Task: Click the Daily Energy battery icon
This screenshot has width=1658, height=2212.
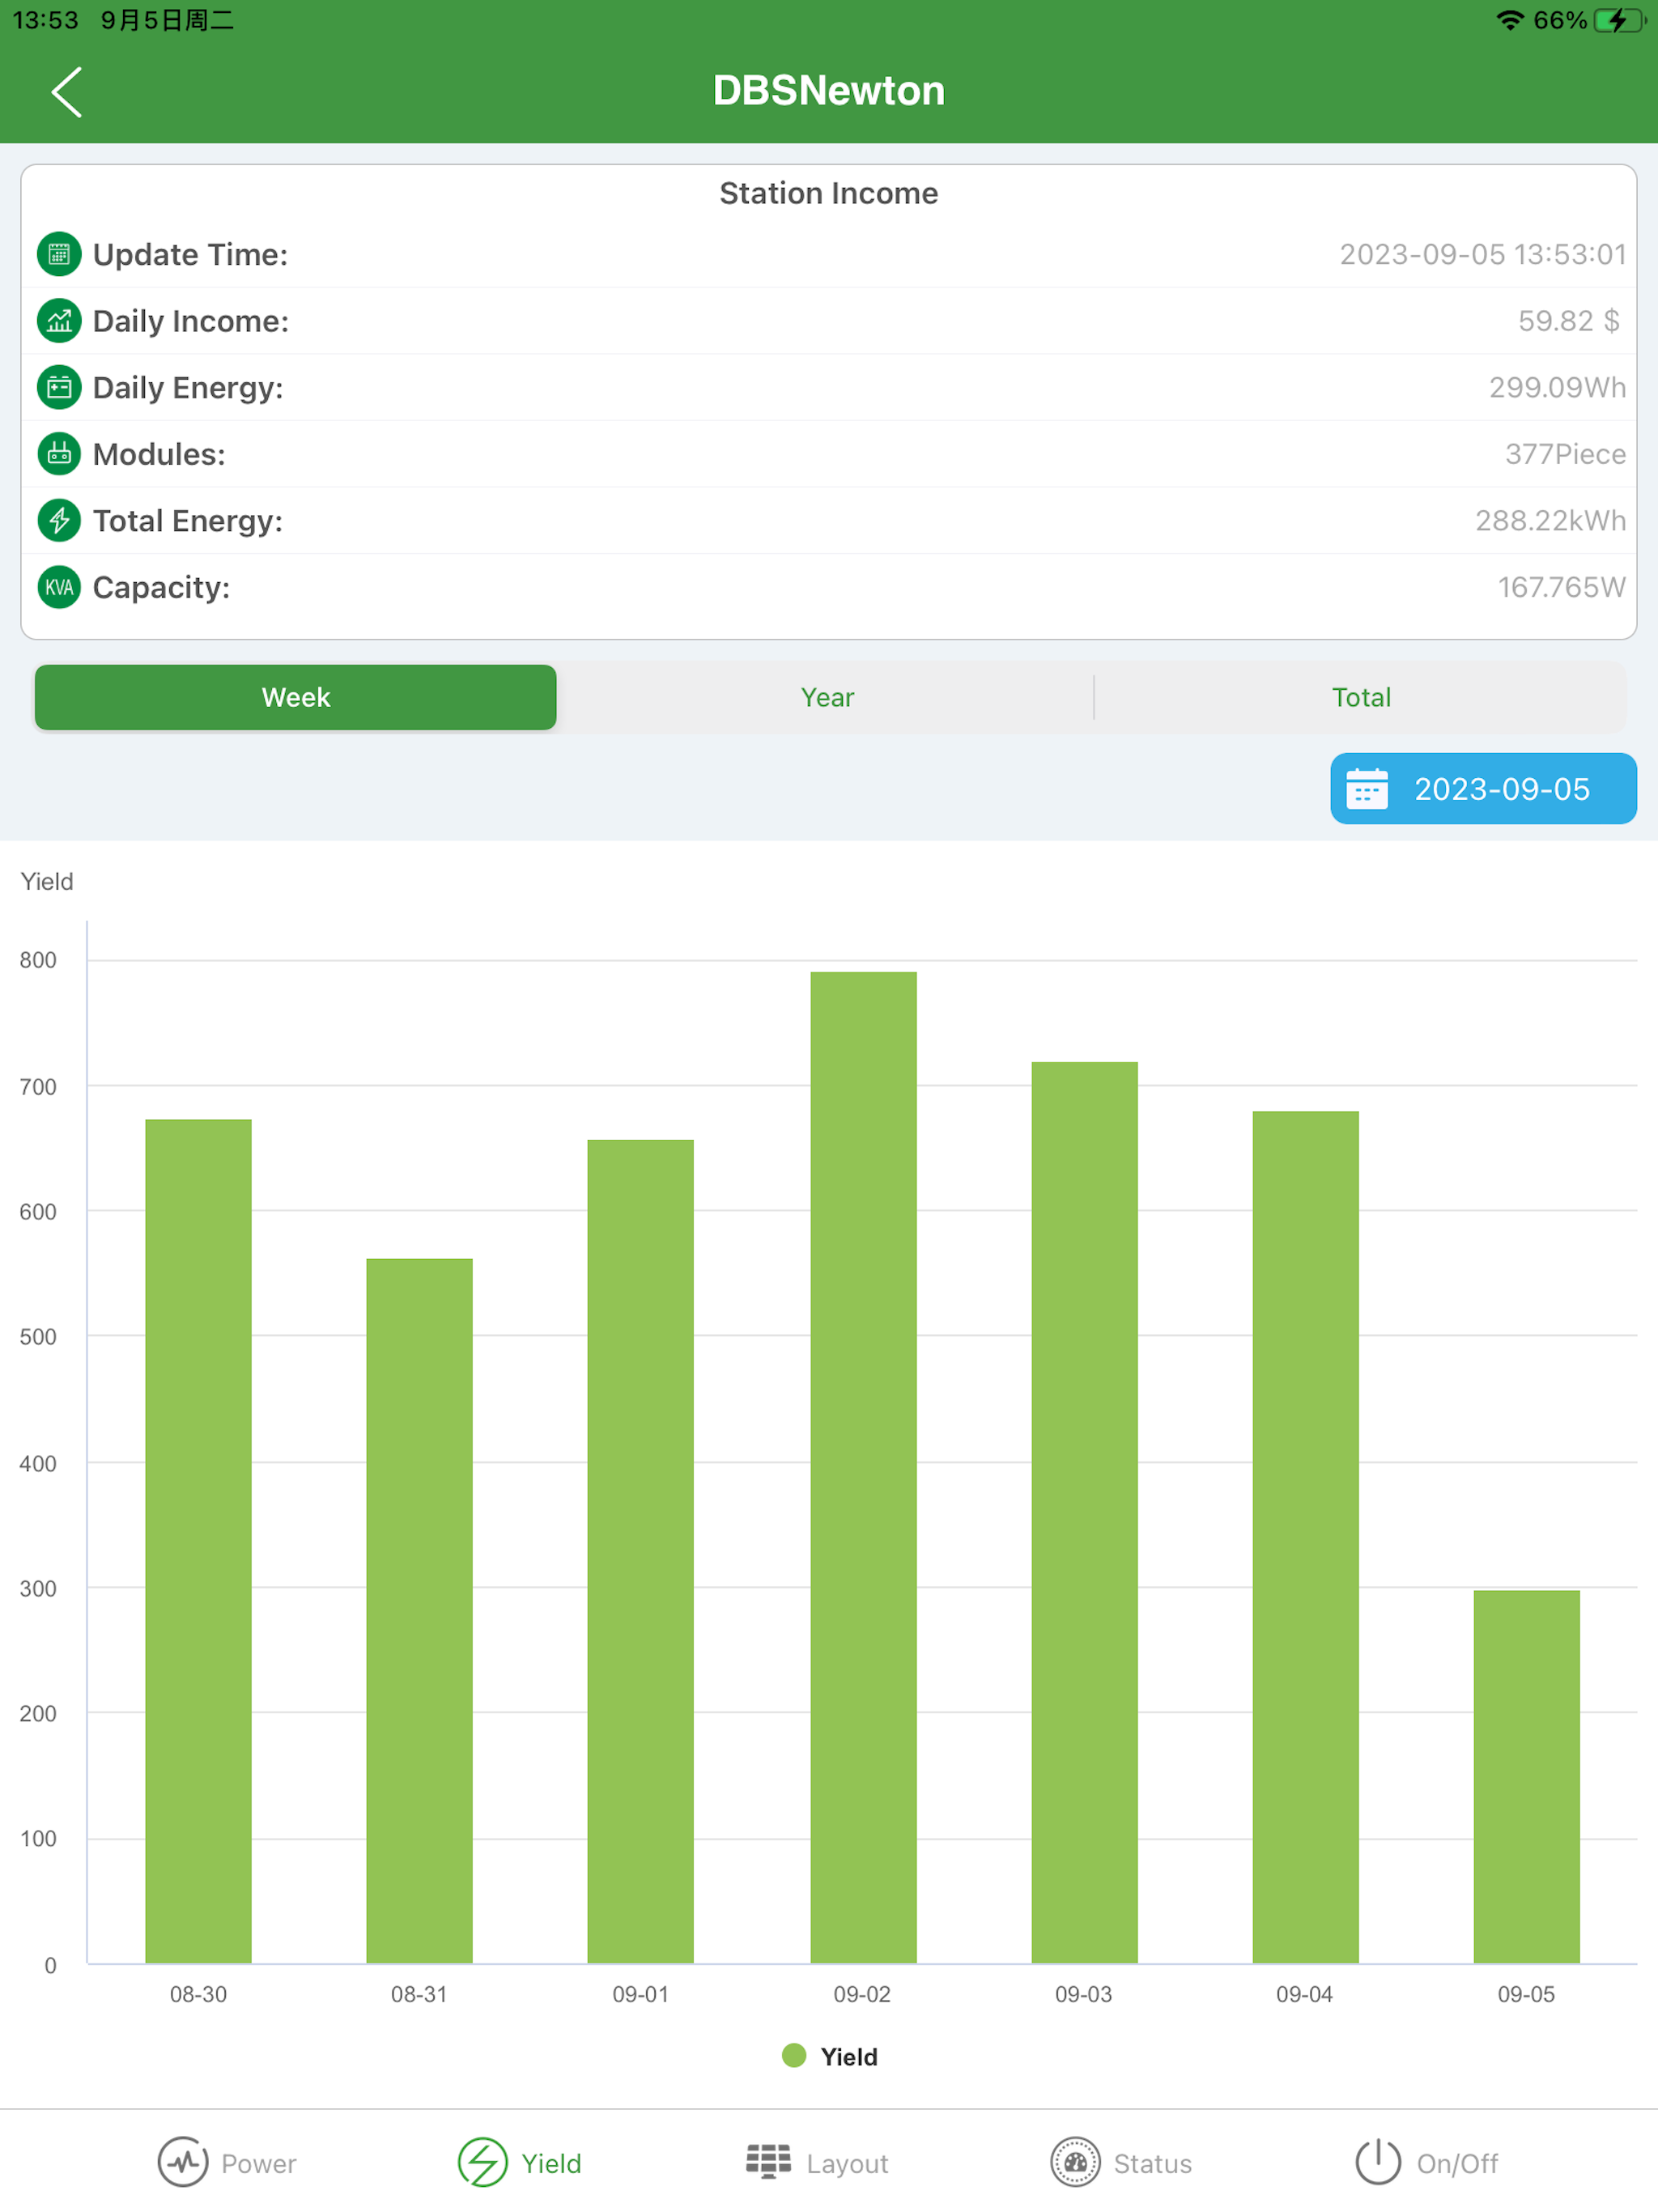Action: click(59, 387)
